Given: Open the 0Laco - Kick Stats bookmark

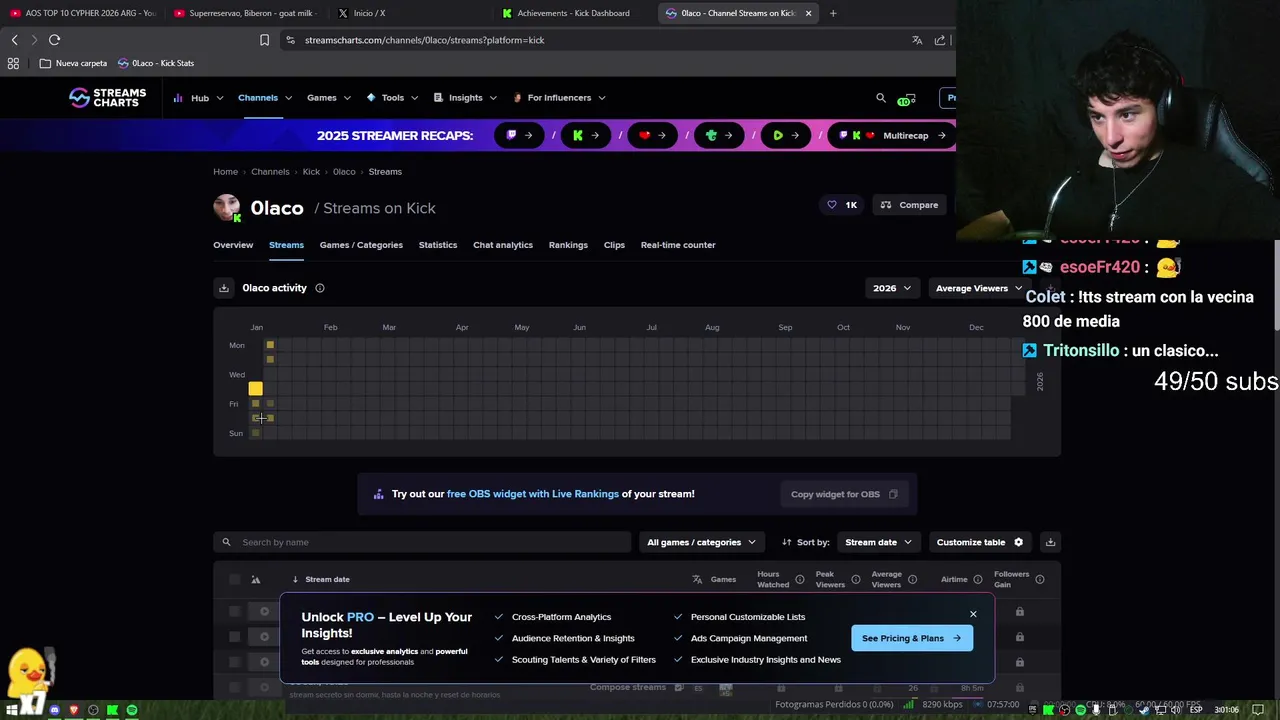Looking at the screenshot, I should tap(156, 63).
